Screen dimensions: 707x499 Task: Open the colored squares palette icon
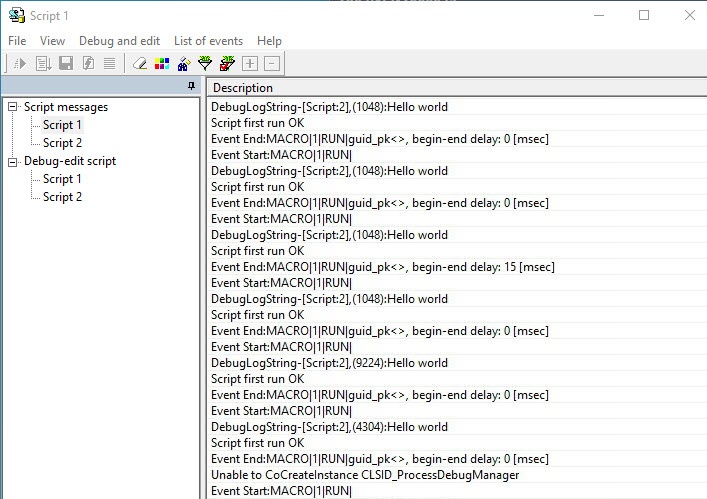[161, 64]
